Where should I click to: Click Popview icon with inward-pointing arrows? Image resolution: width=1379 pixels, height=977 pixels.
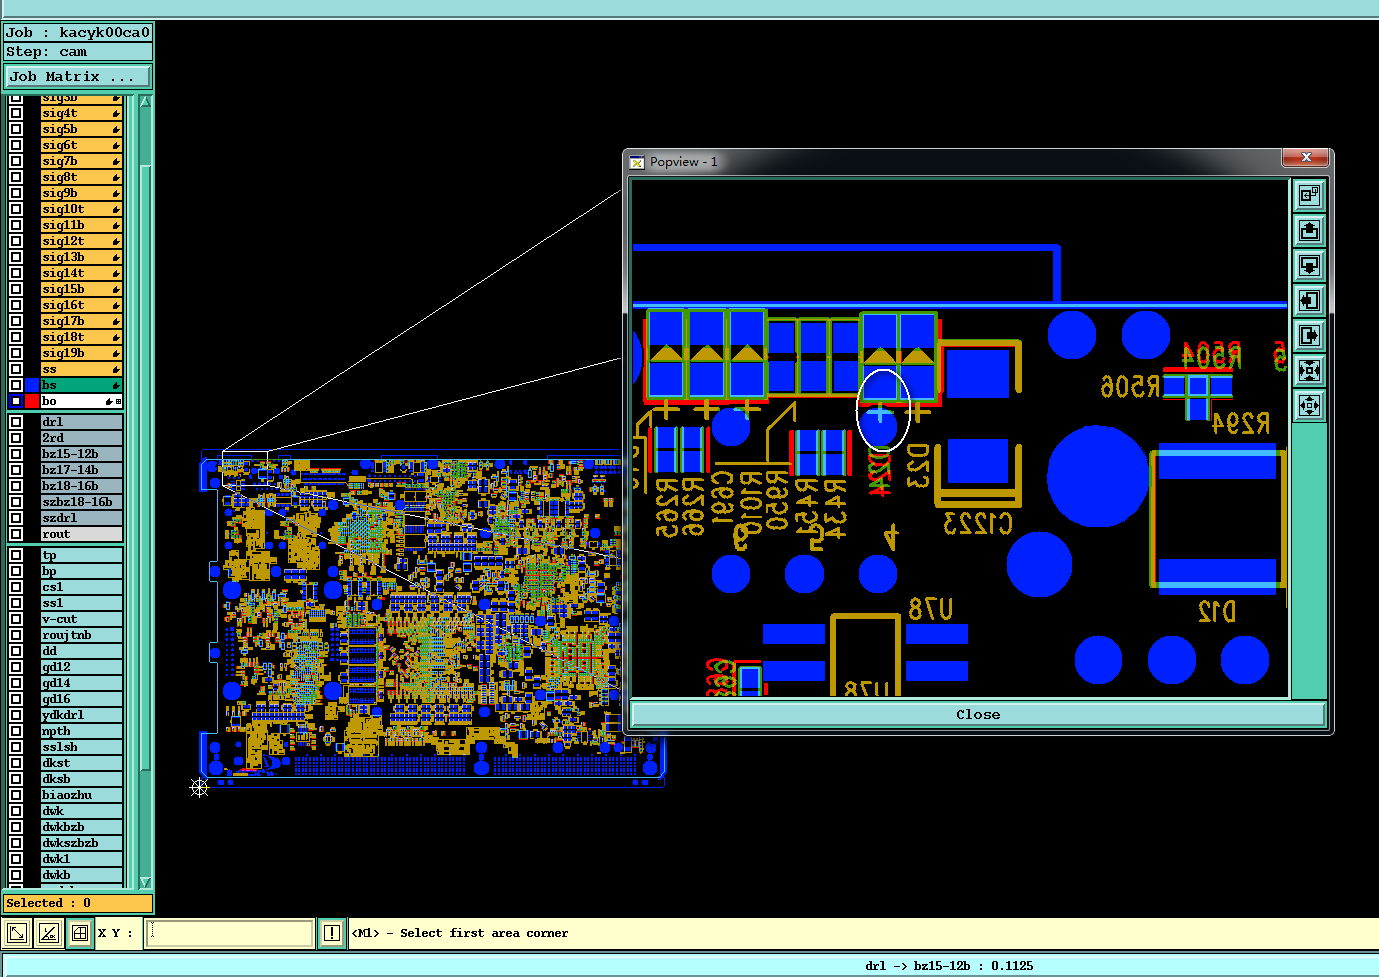click(1309, 370)
